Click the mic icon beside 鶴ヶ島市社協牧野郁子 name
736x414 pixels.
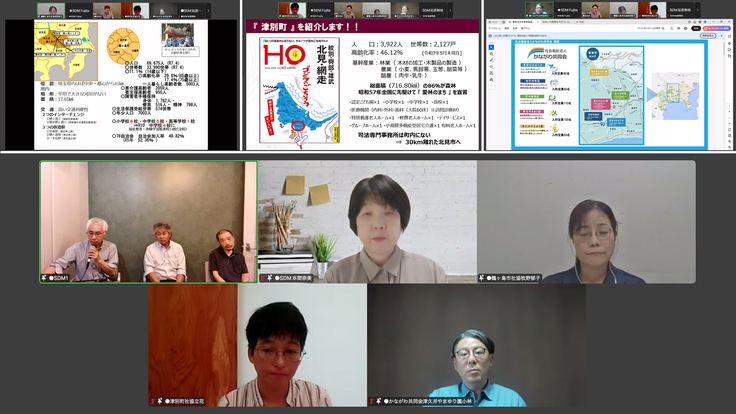pos(483,277)
